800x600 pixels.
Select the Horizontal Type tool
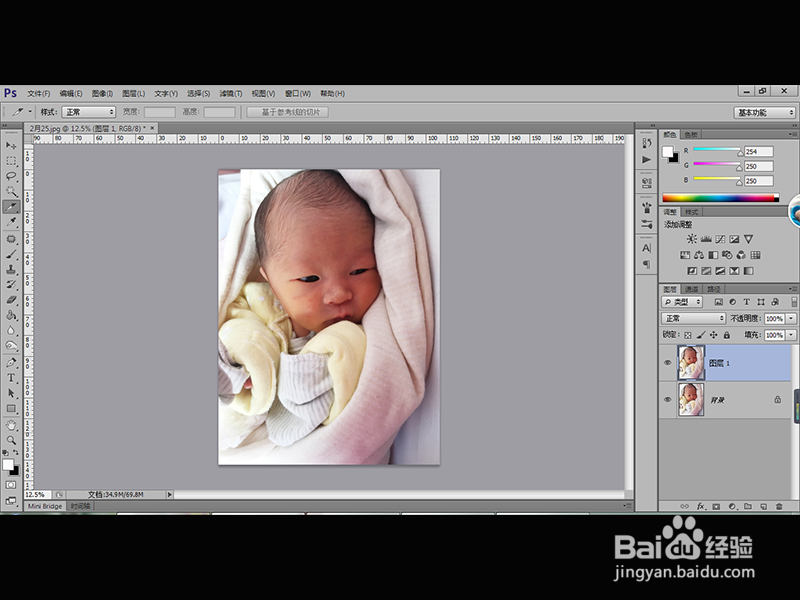11,378
